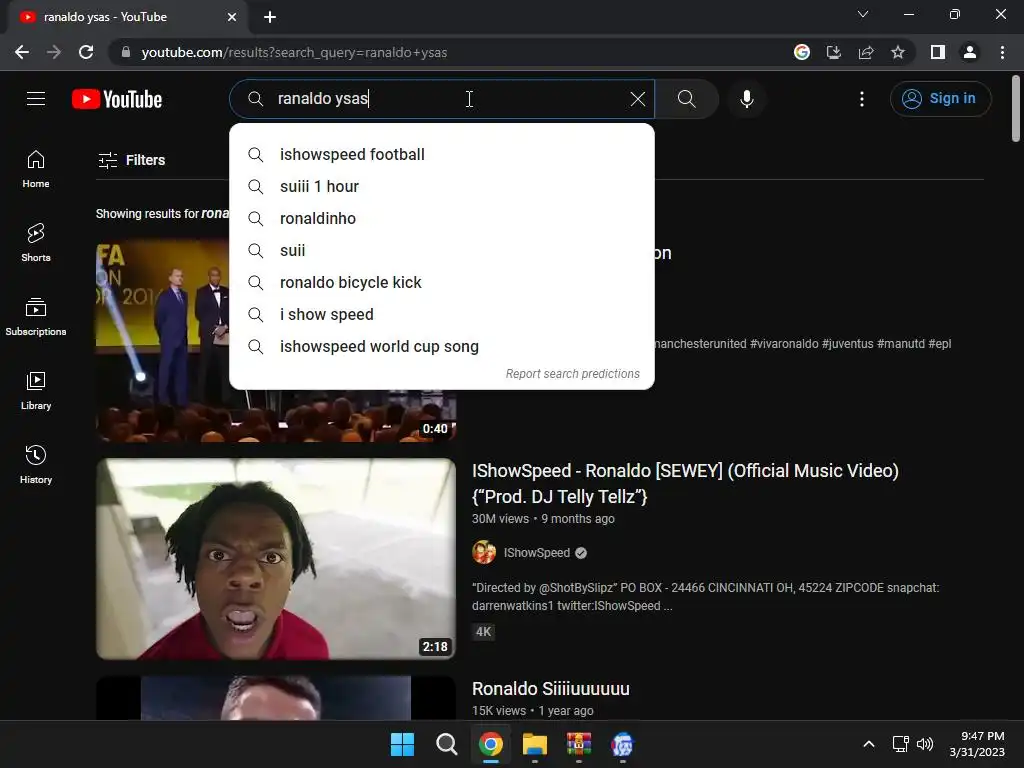The image size is (1024, 768).
Task: Open the WinRAR taskbar icon
Action: click(x=579, y=744)
